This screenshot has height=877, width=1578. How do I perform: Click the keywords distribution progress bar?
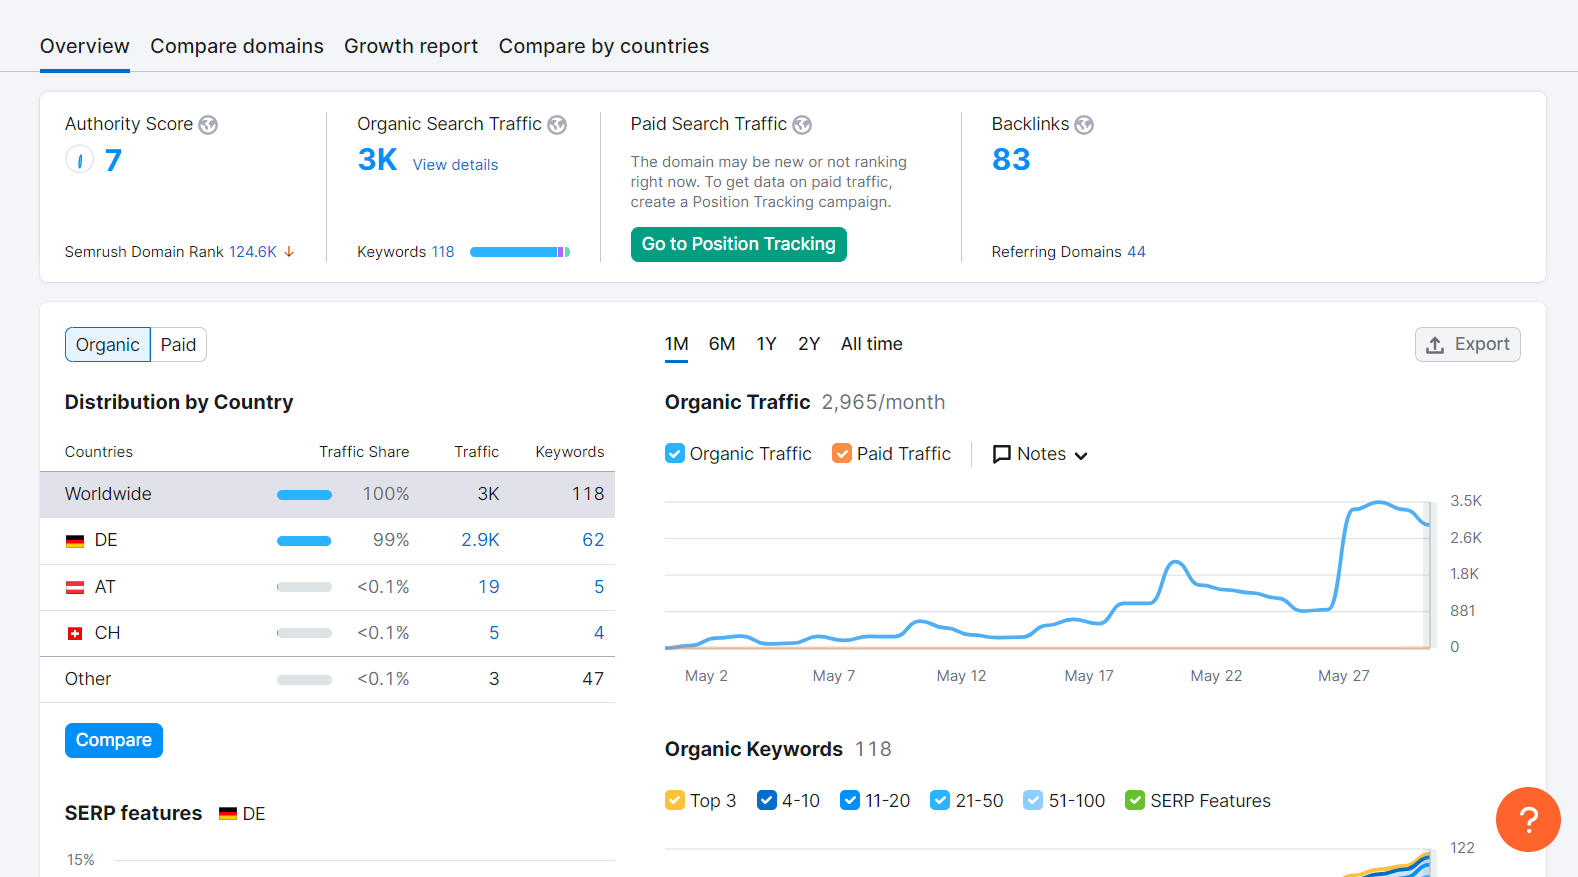520,252
